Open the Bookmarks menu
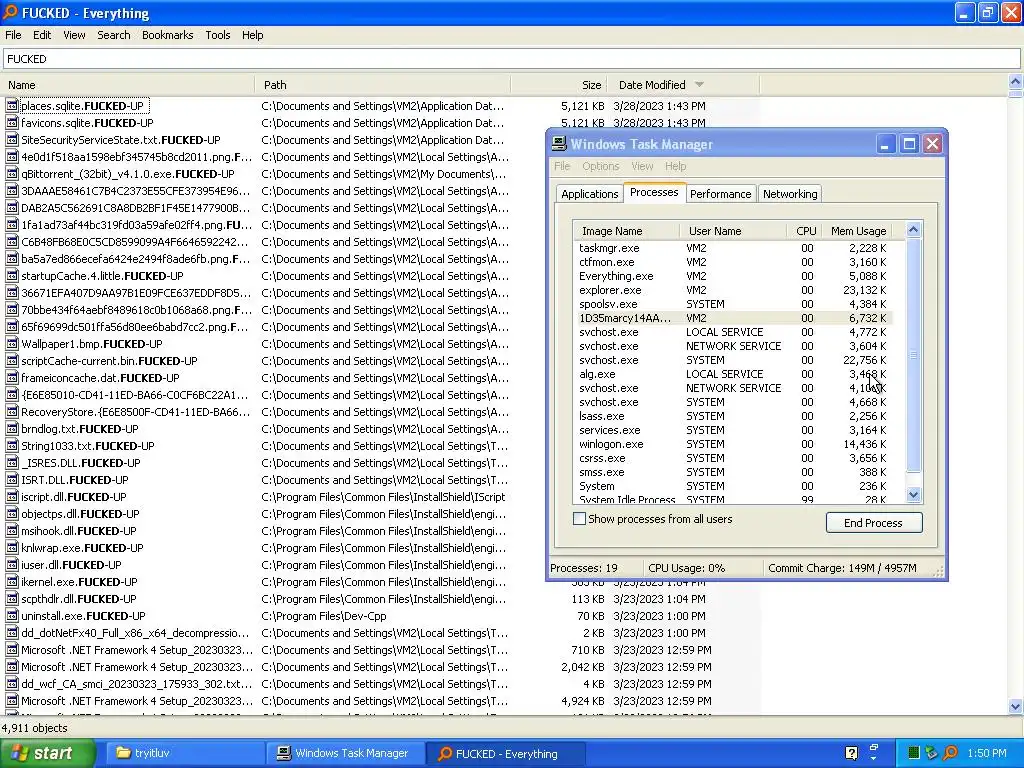Screen dimensions: 1024x768 coord(168,35)
